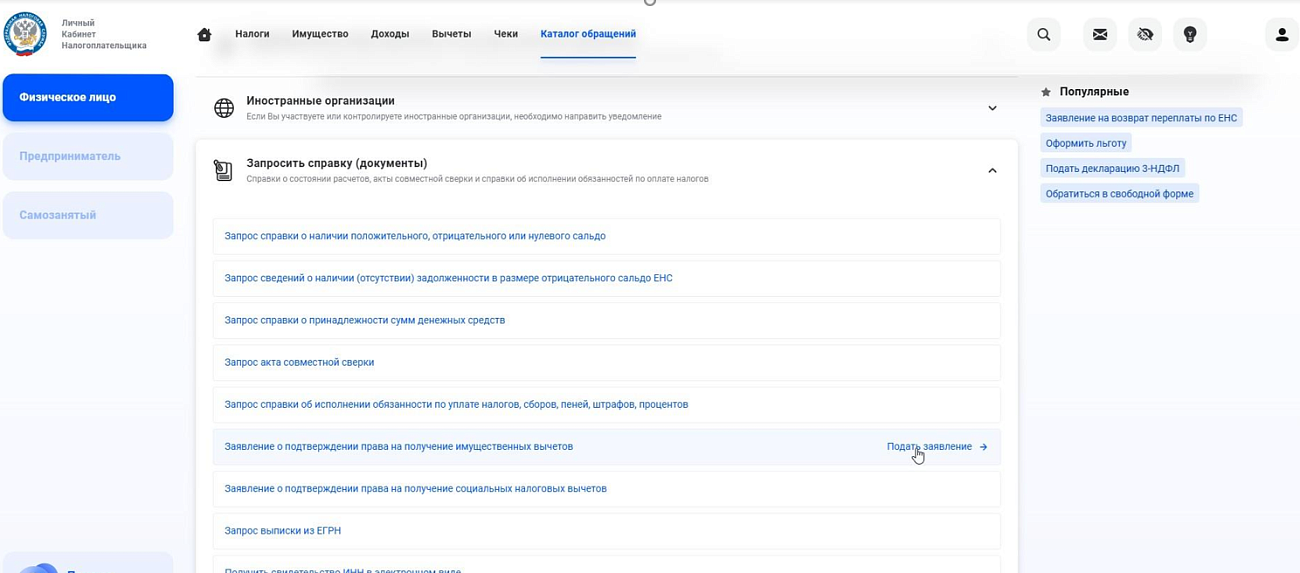Viewport: 1300px width, 573px height.
Task: Open Запрос акта совместной сверки
Action: (x=299, y=363)
